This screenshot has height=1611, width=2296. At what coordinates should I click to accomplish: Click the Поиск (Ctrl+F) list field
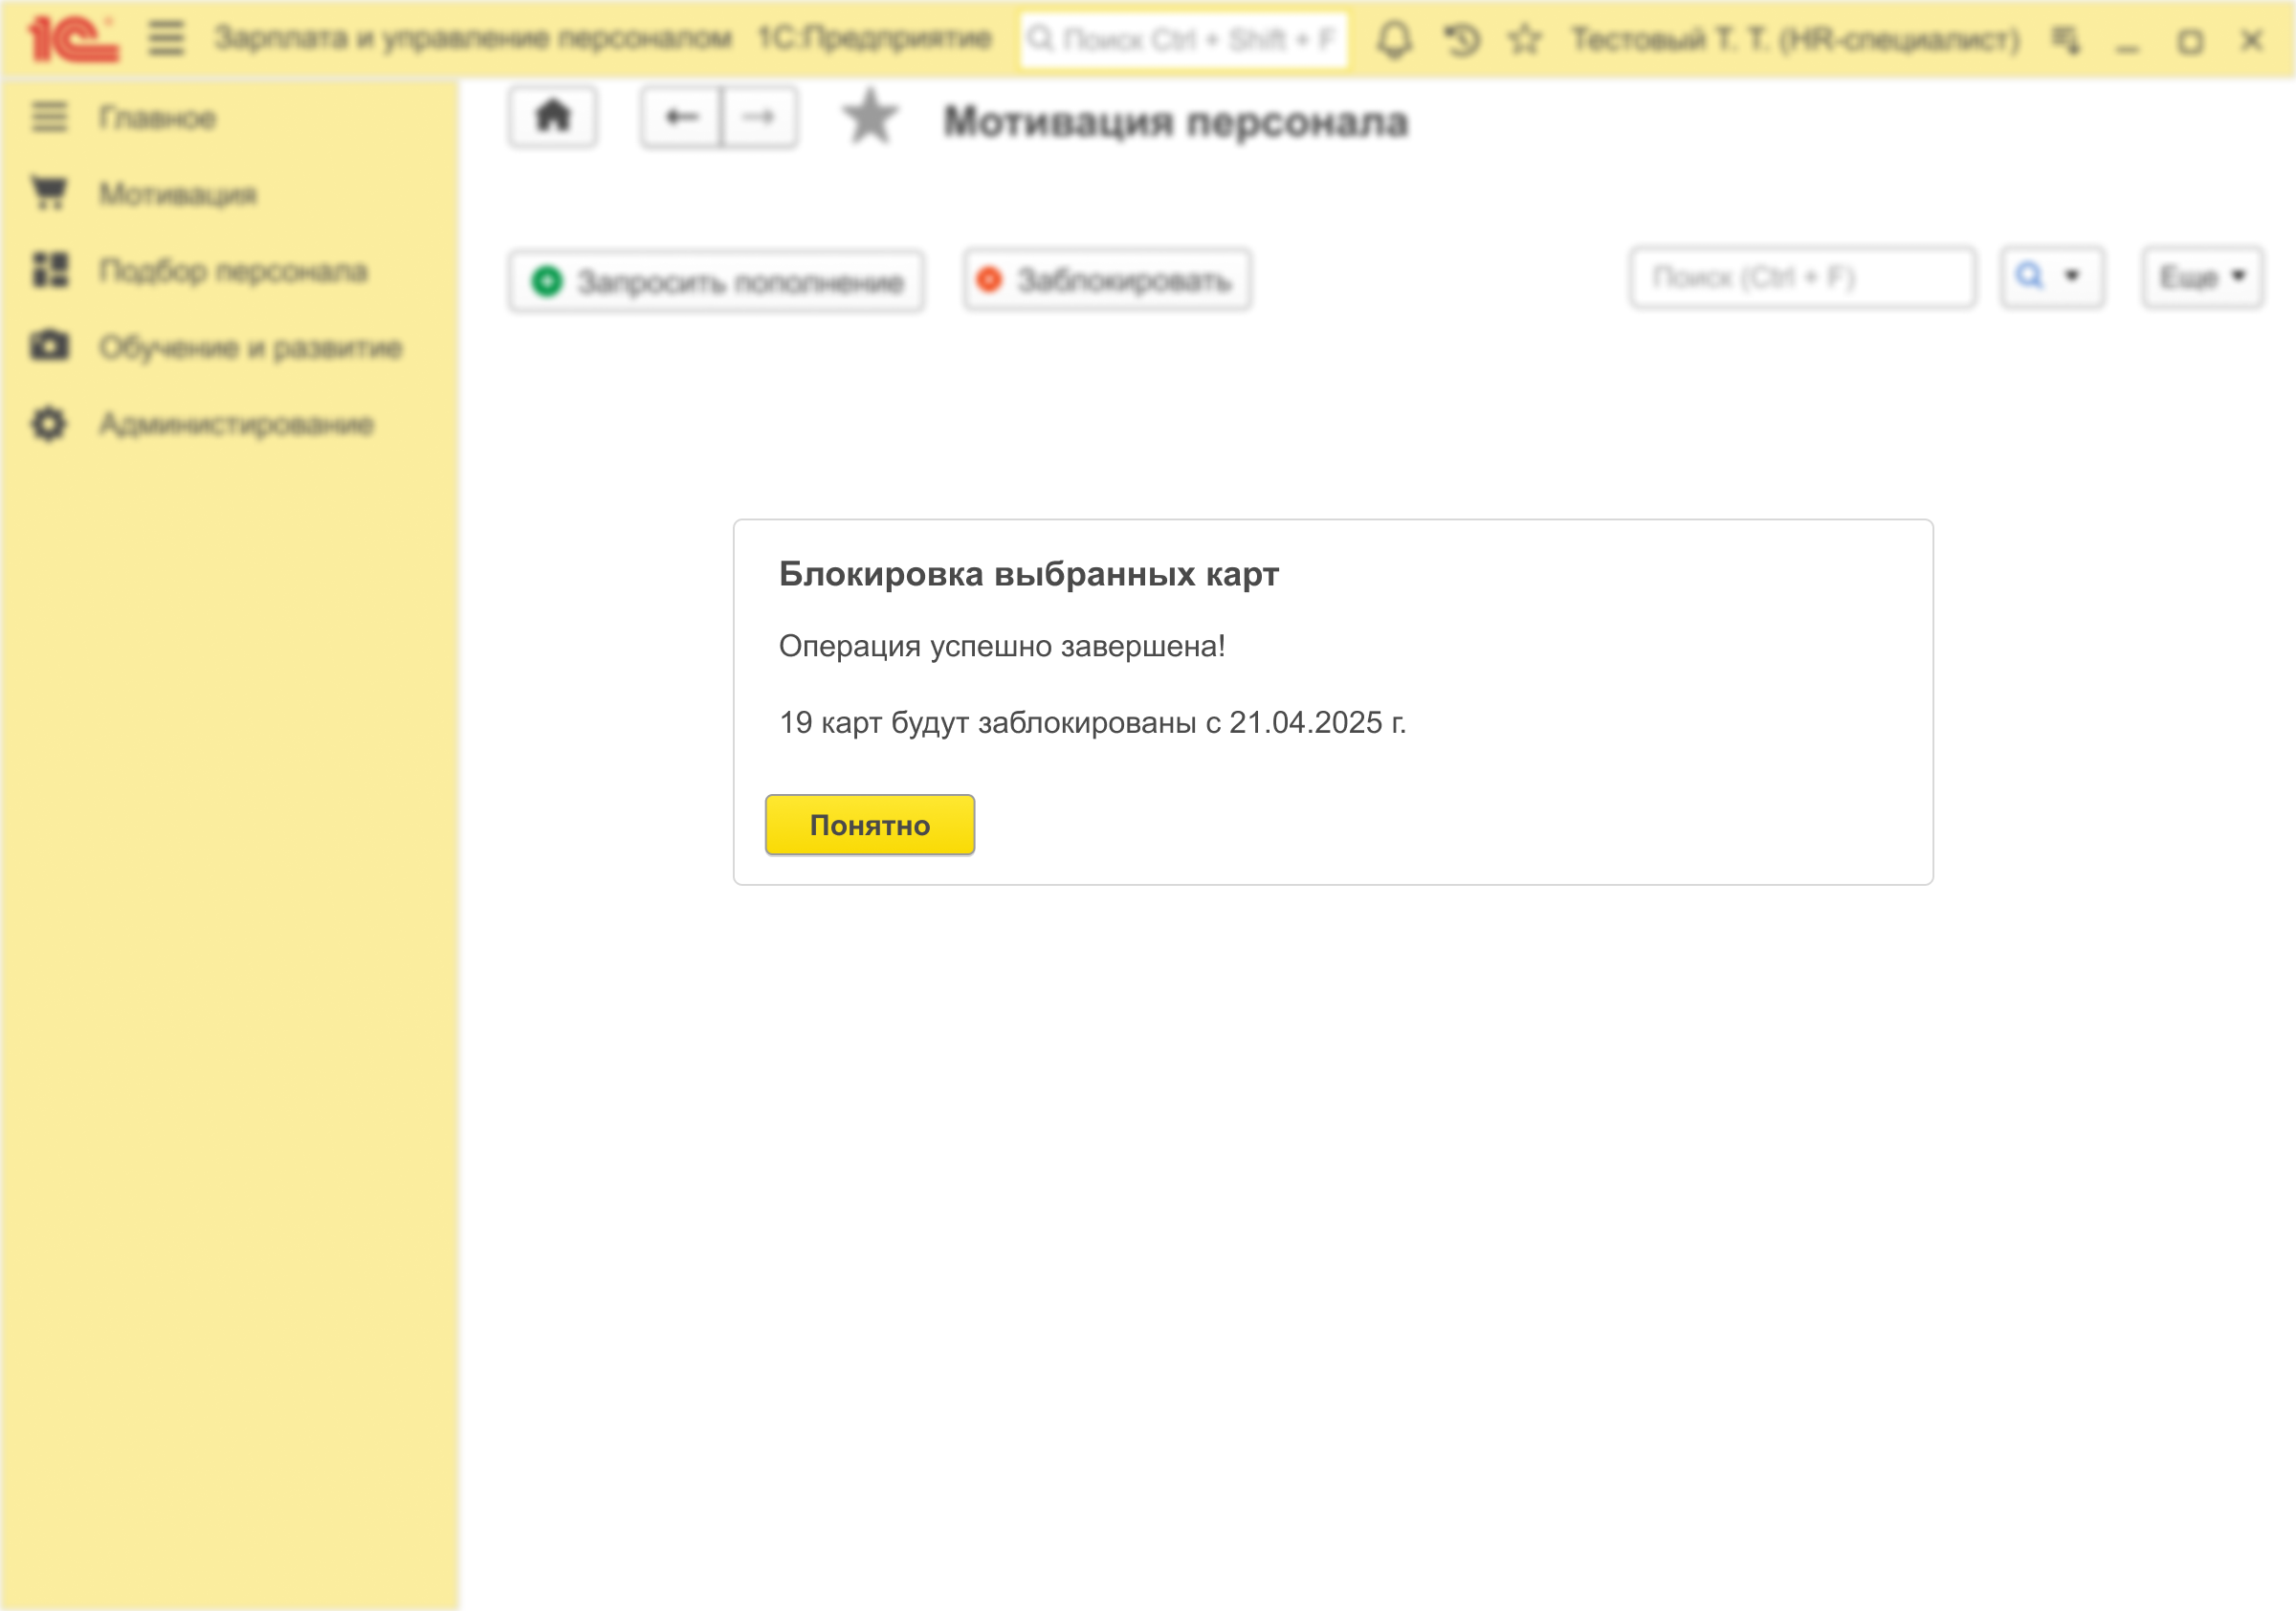click(x=1801, y=277)
